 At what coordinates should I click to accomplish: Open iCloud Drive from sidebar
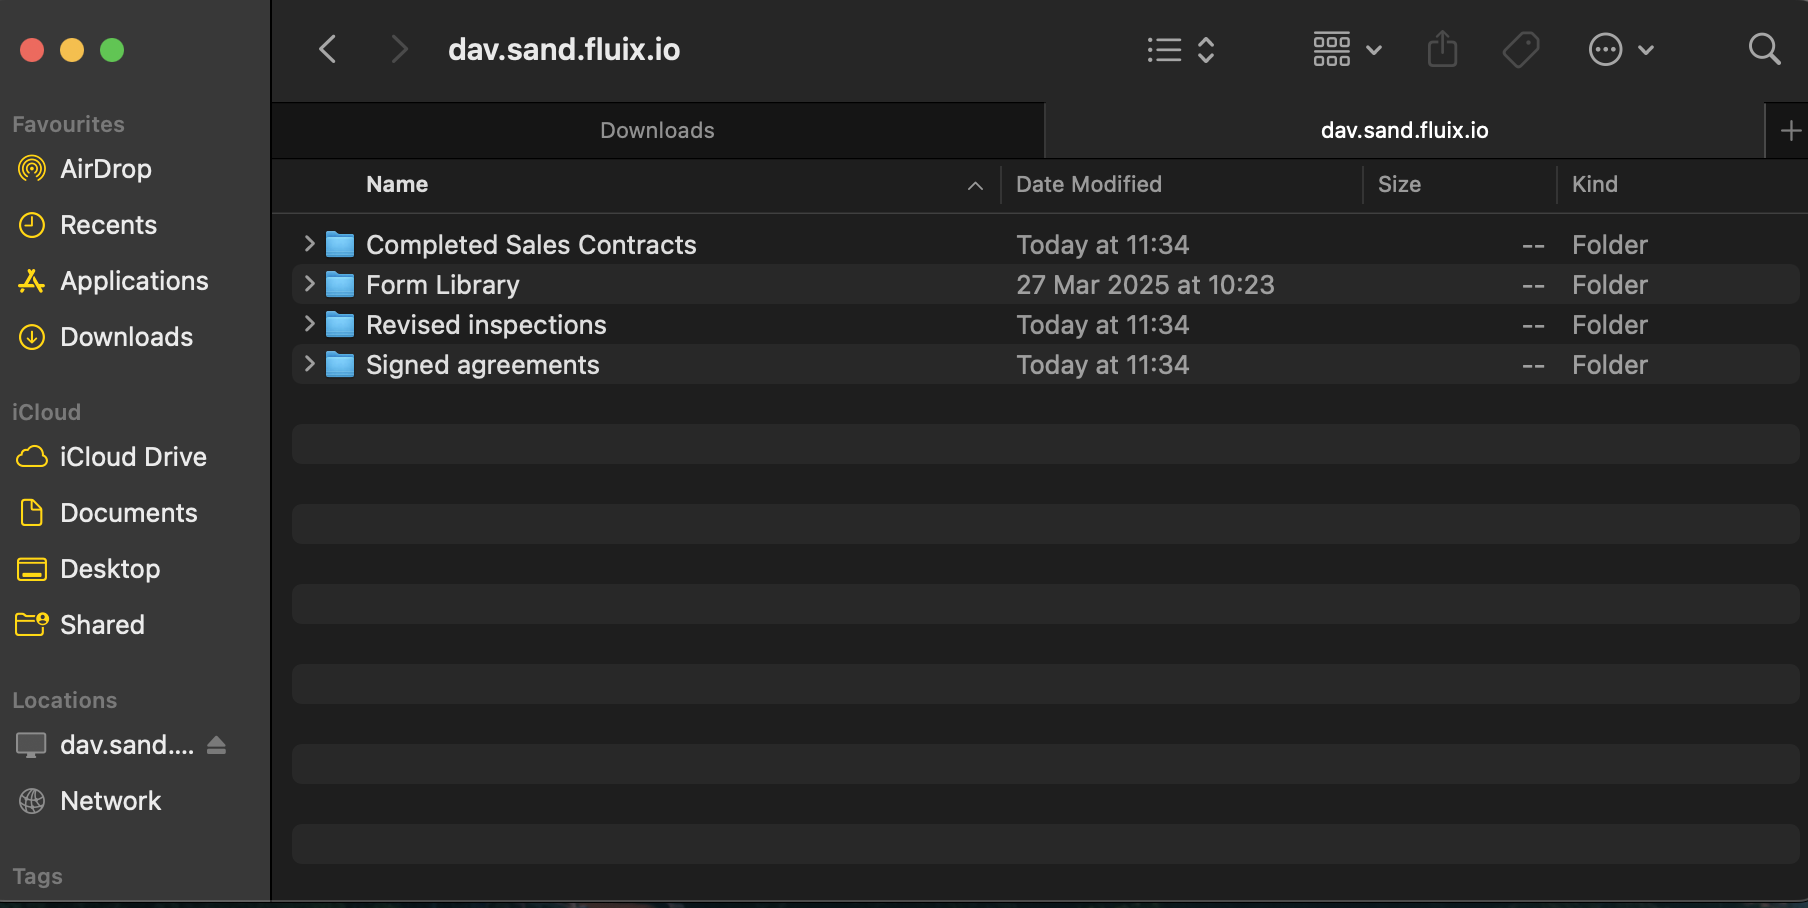[x=132, y=457]
